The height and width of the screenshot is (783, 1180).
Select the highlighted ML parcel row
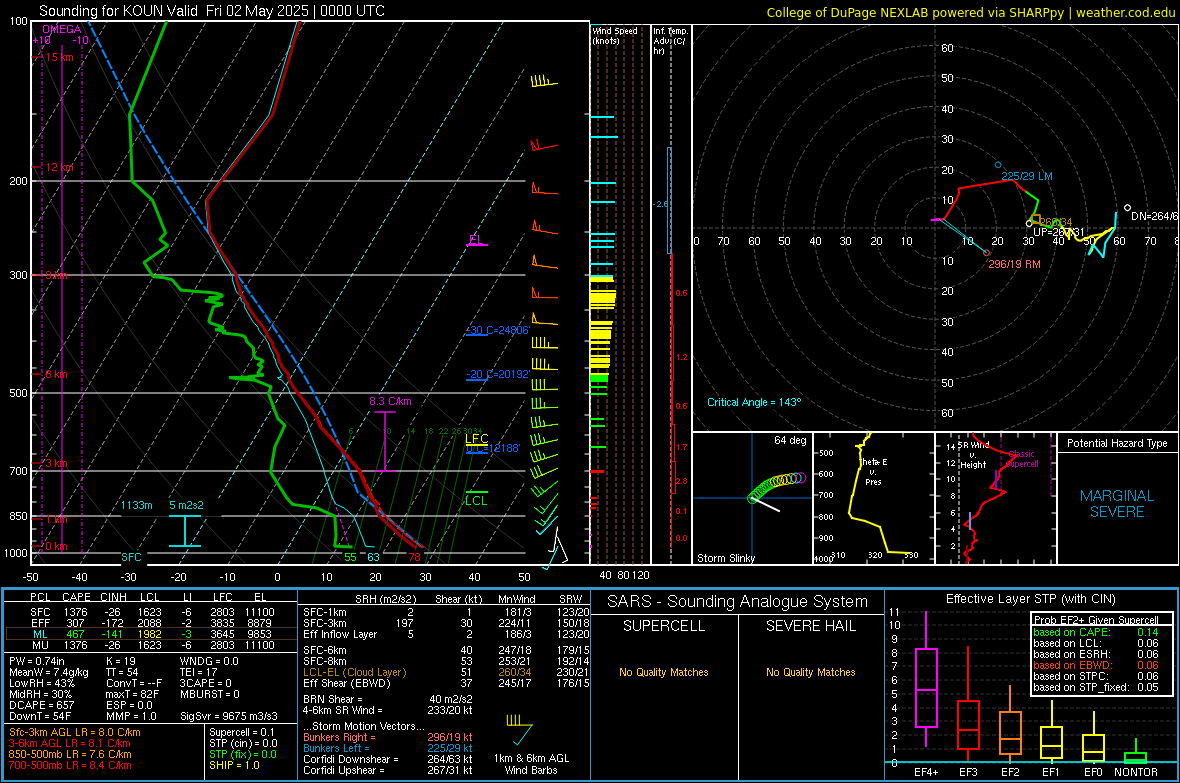151,634
